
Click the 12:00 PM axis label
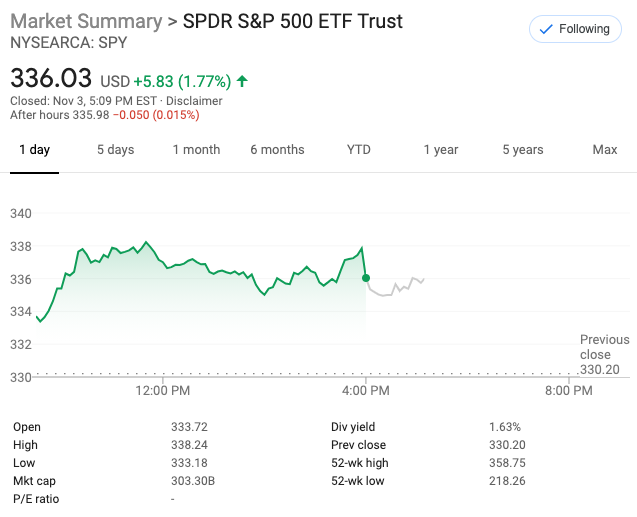click(162, 391)
